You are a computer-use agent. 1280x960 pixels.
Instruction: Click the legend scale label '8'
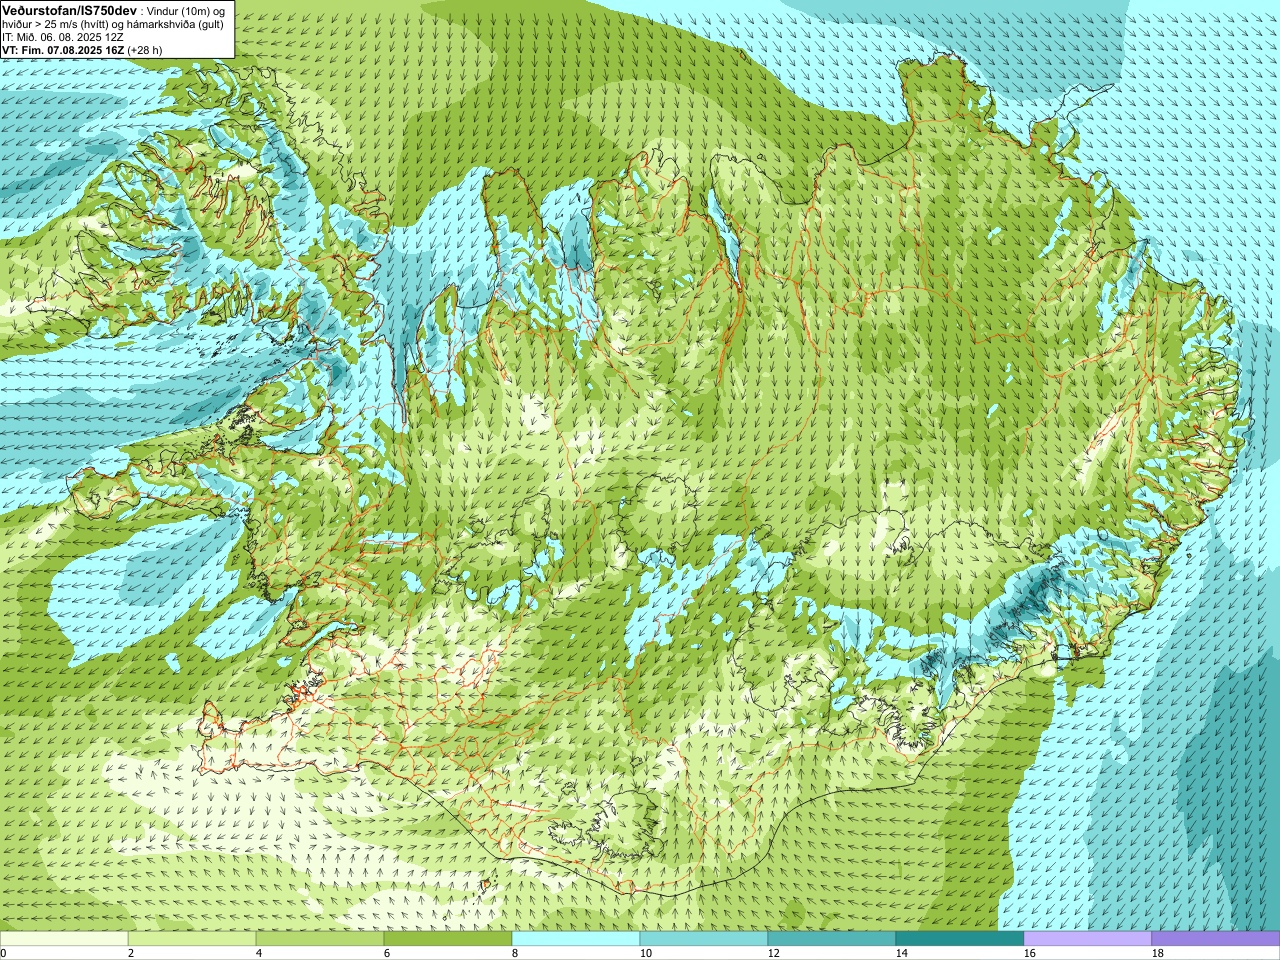515,954
